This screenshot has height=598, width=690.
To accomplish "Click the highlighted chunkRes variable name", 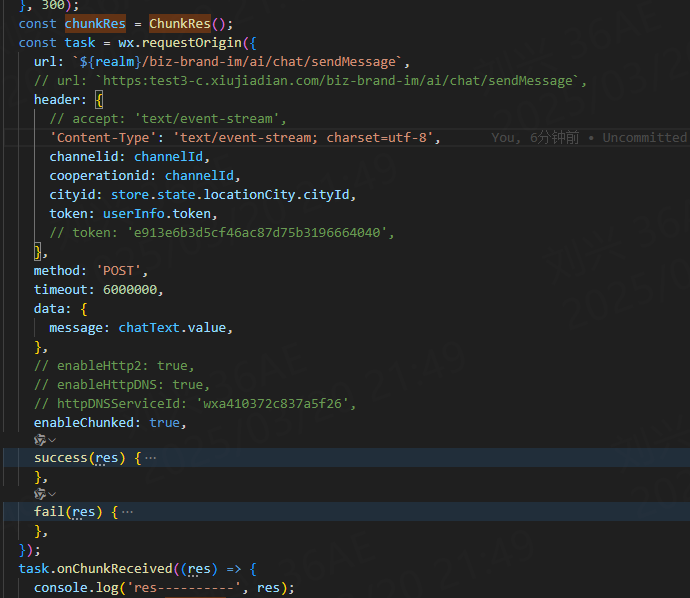I will pyautogui.click(x=95, y=23).
